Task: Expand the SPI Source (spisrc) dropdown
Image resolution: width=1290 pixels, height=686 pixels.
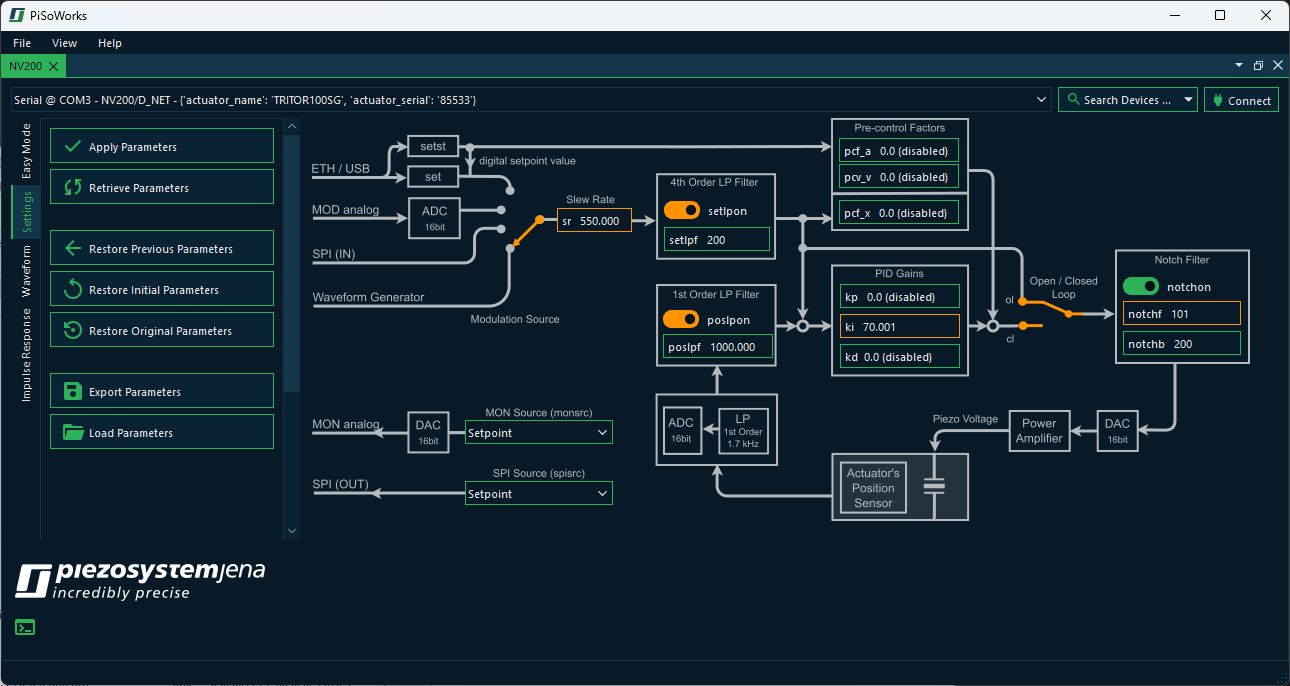Action: [538, 494]
